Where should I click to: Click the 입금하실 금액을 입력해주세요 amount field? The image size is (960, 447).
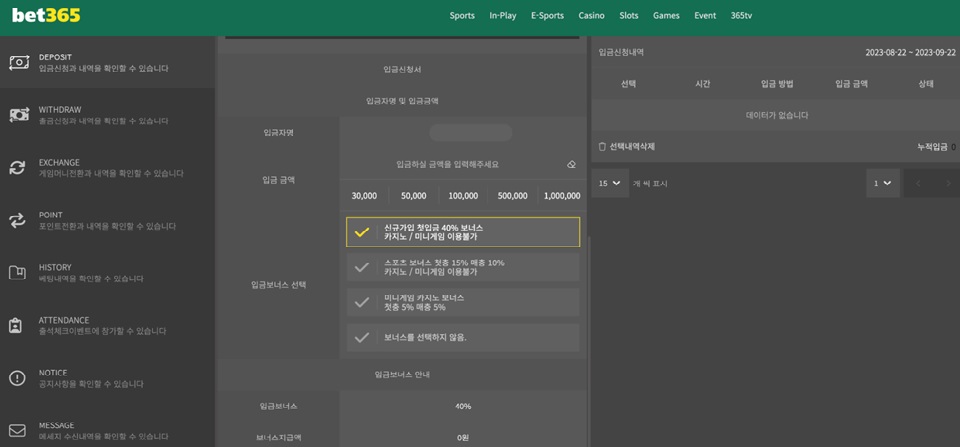(x=448, y=165)
